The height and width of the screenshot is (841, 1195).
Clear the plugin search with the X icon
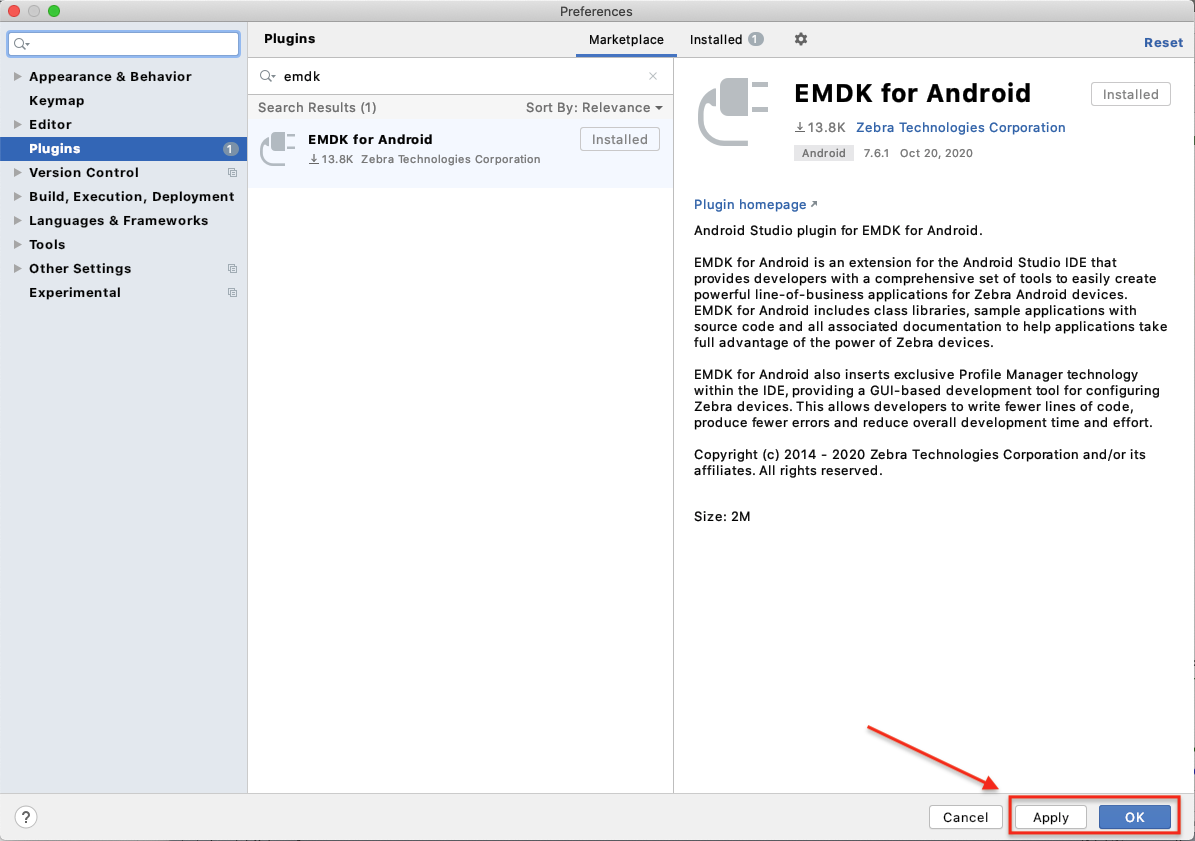tap(653, 76)
